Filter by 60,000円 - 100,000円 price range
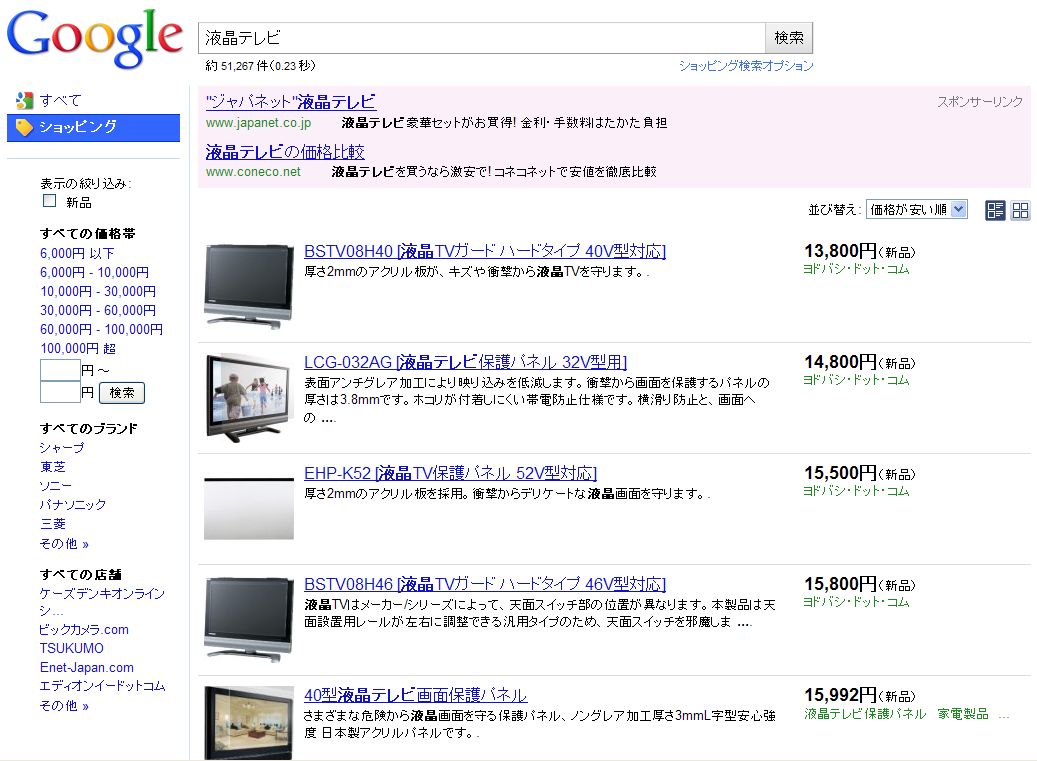1037x761 pixels. tap(101, 330)
